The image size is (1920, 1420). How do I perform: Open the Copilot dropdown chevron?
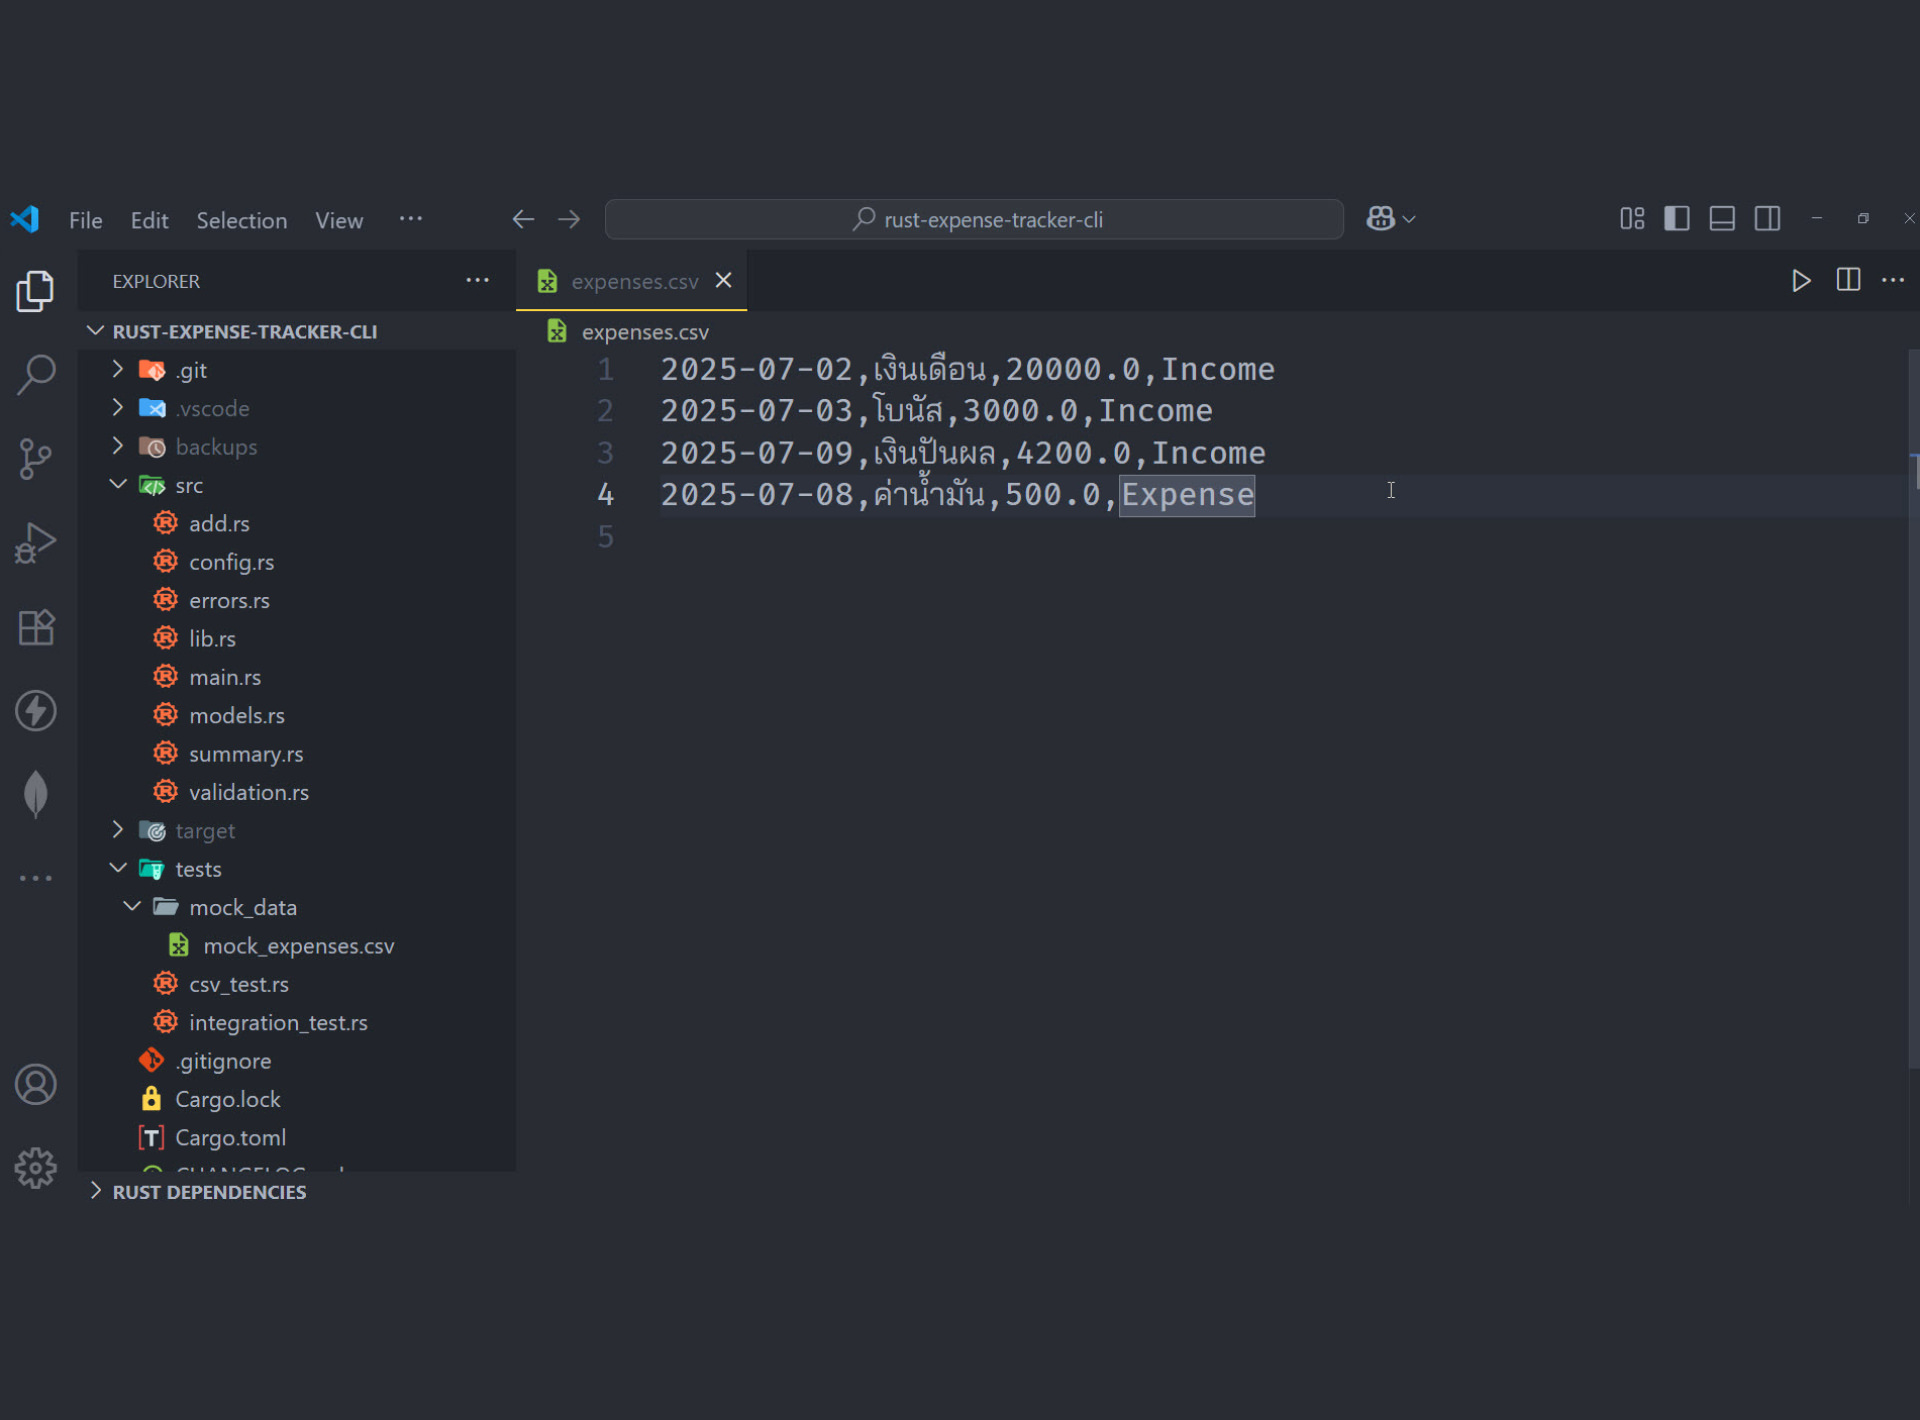pos(1409,219)
